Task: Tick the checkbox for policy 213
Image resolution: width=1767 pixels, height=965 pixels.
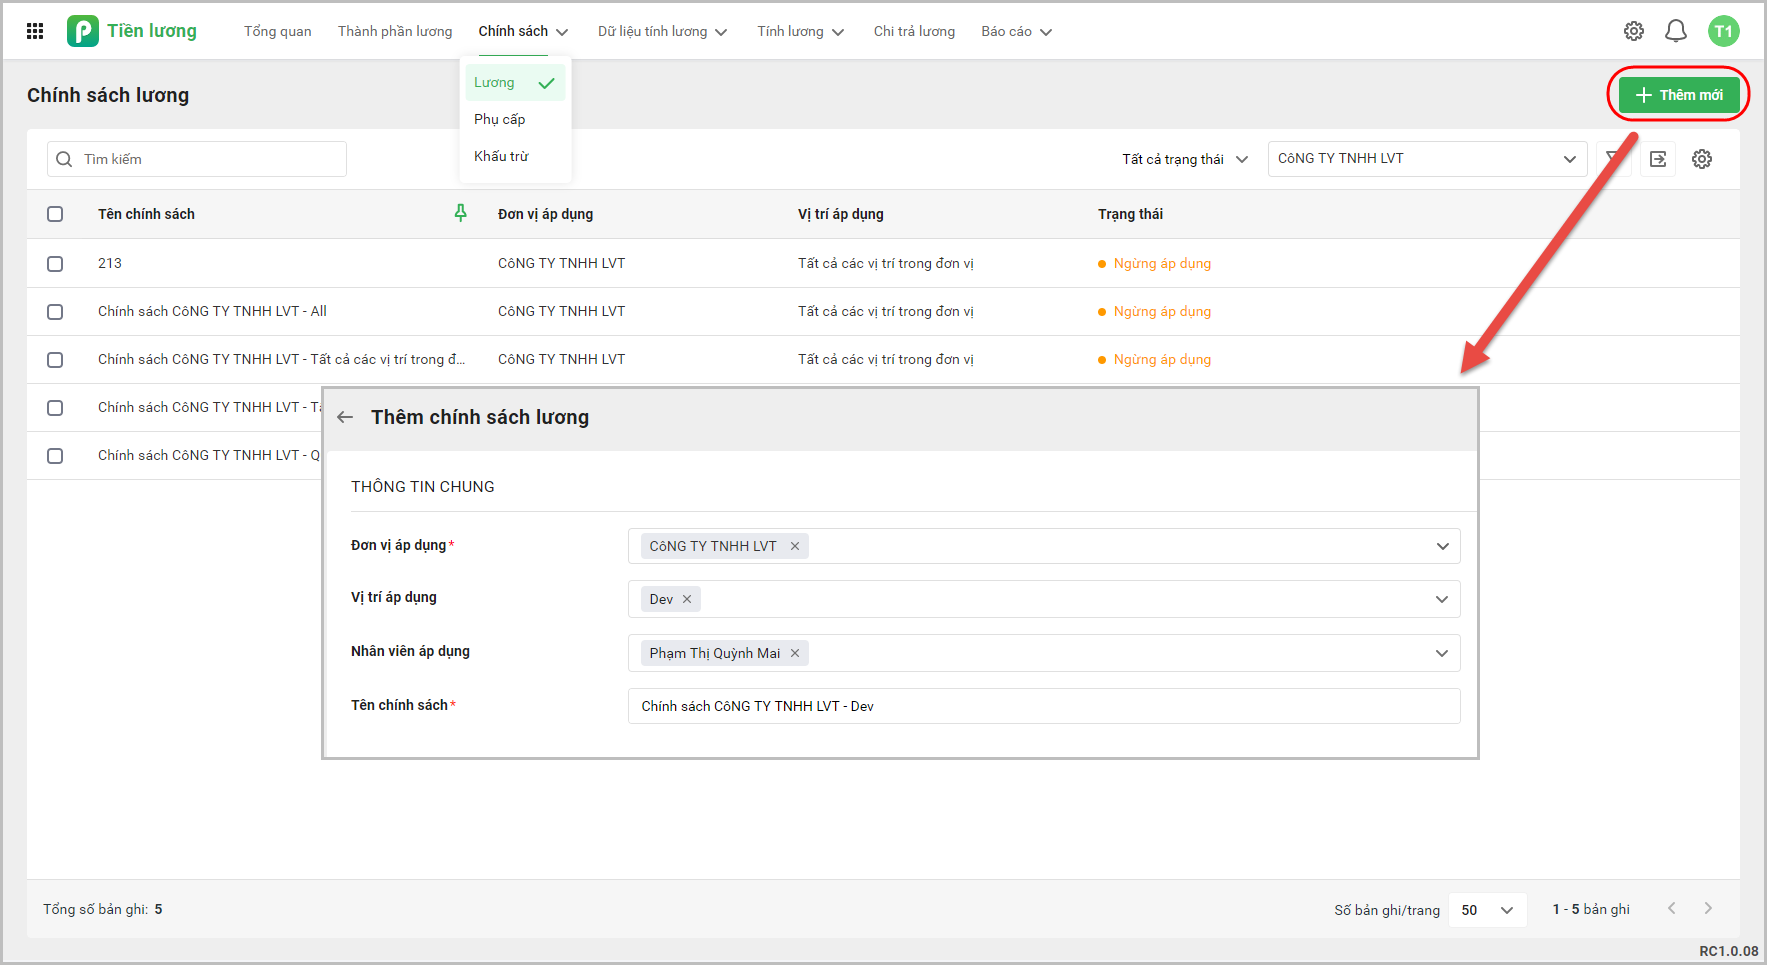Action: click(x=55, y=264)
